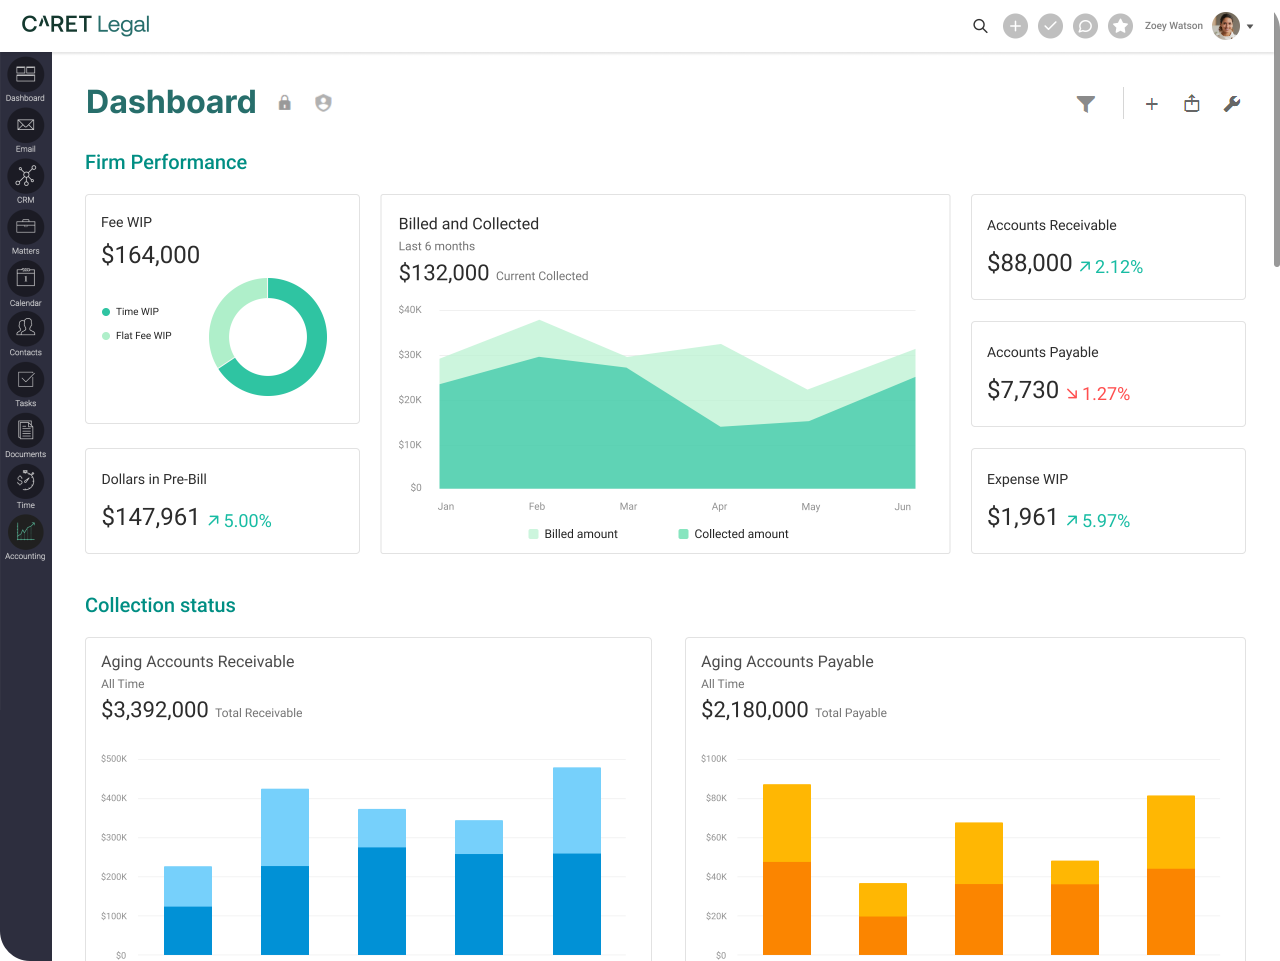
Task: Open the Contacts sidebar icon
Action: tap(25, 328)
